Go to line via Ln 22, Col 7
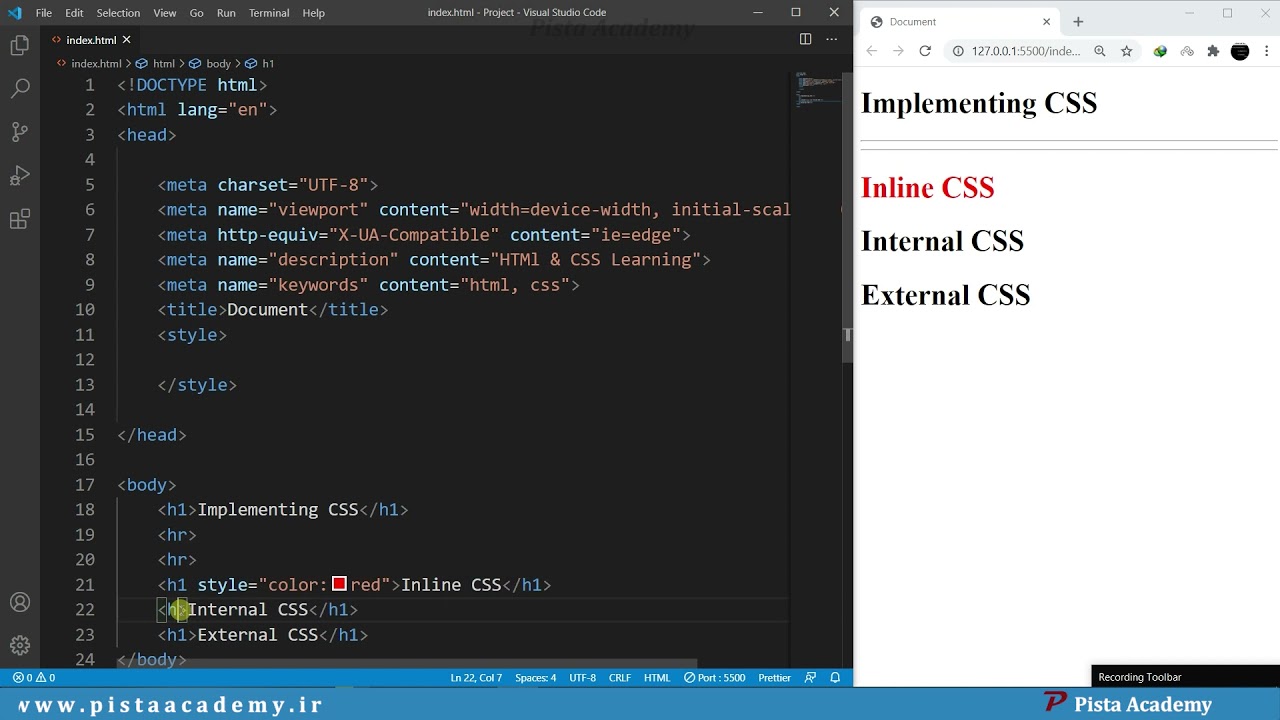 (476, 678)
